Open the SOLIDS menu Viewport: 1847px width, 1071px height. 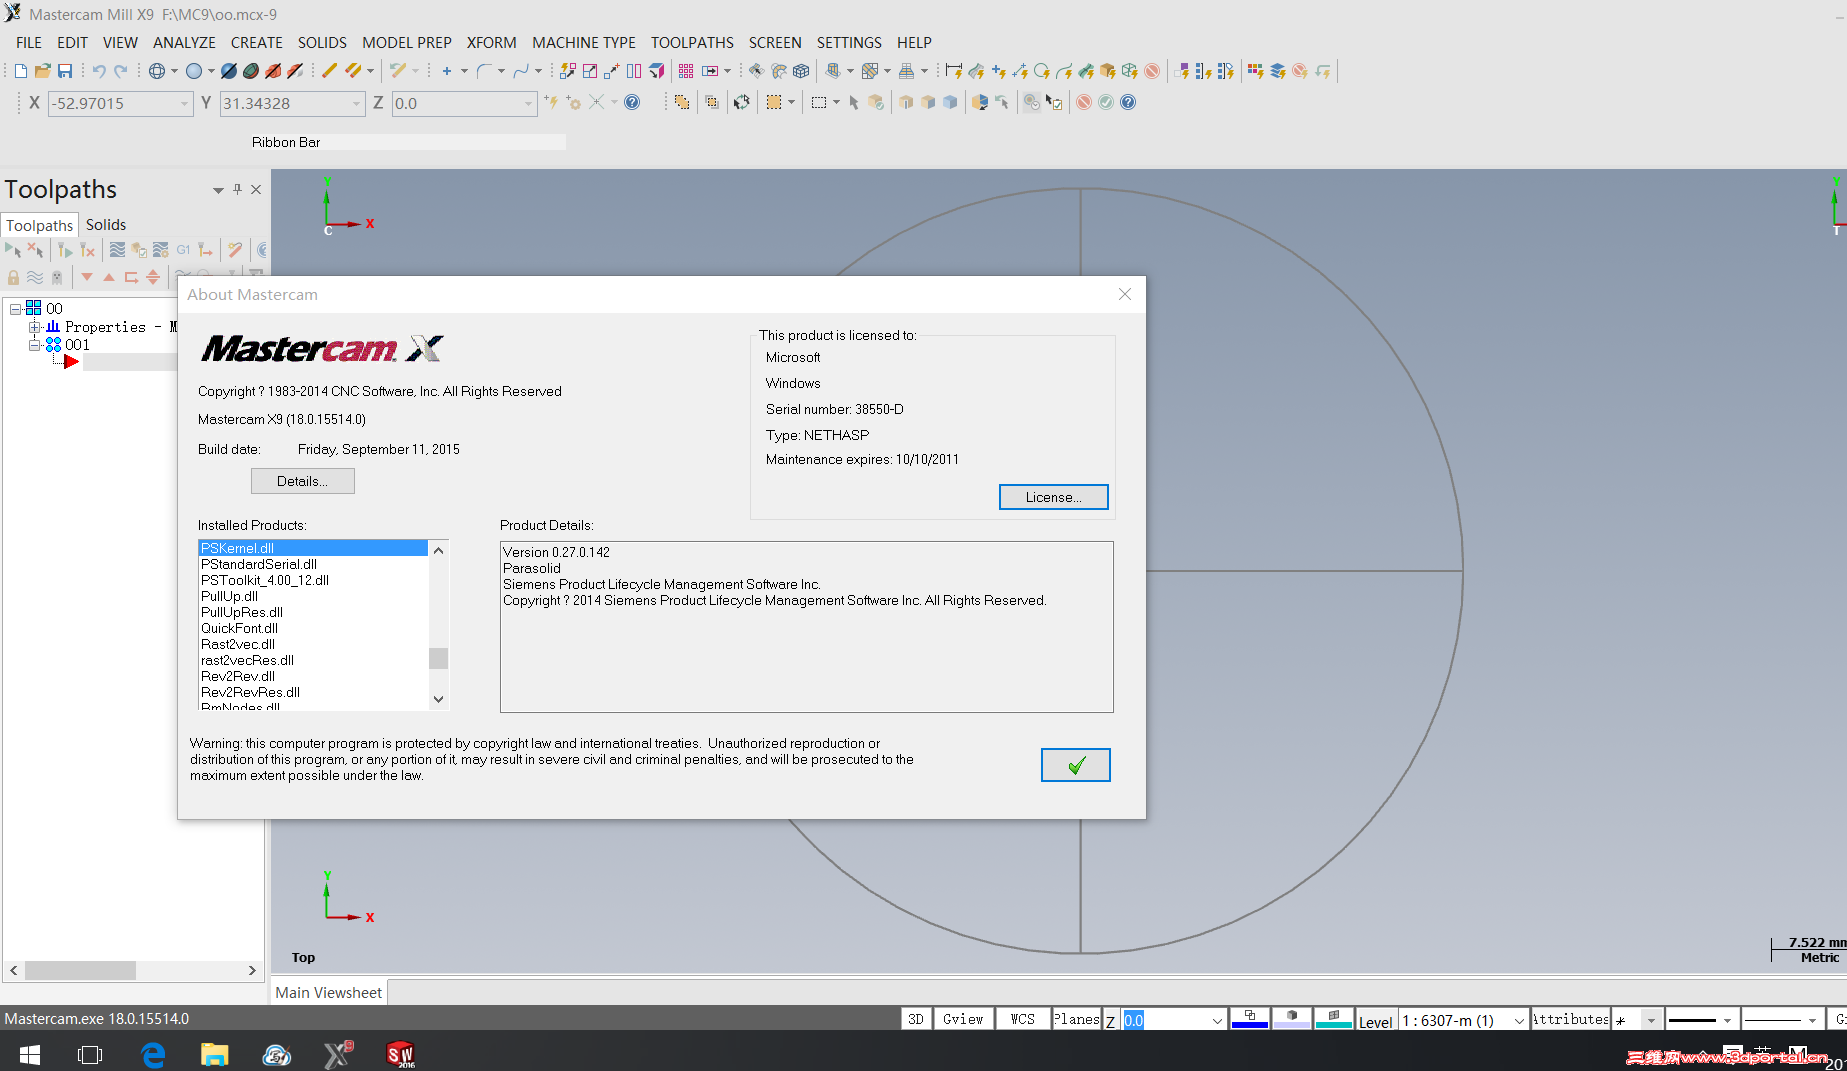pyautogui.click(x=322, y=42)
